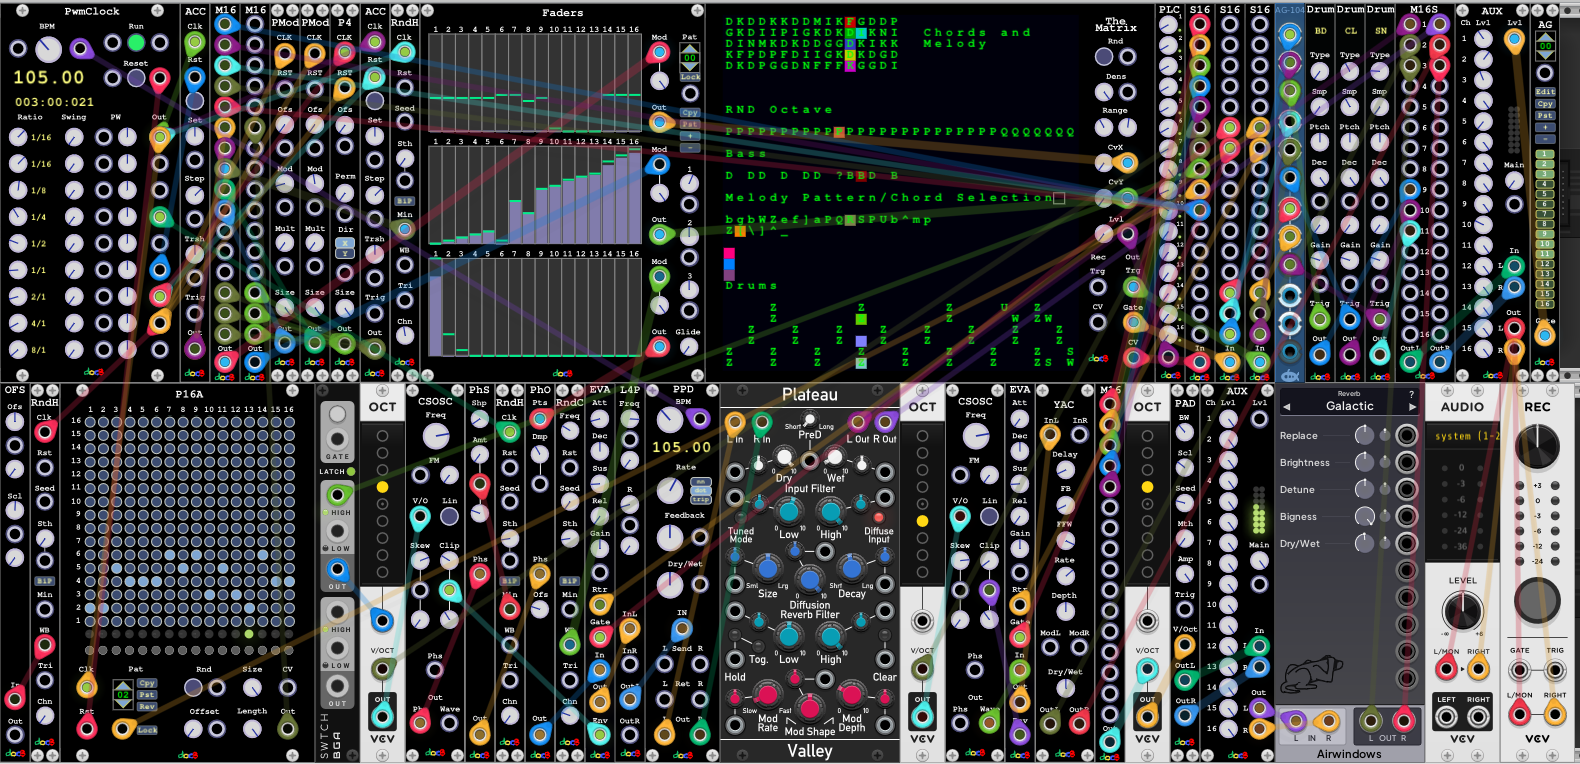Click the P16A pattern down arrow
This screenshot has width=1580, height=764.
[123, 704]
